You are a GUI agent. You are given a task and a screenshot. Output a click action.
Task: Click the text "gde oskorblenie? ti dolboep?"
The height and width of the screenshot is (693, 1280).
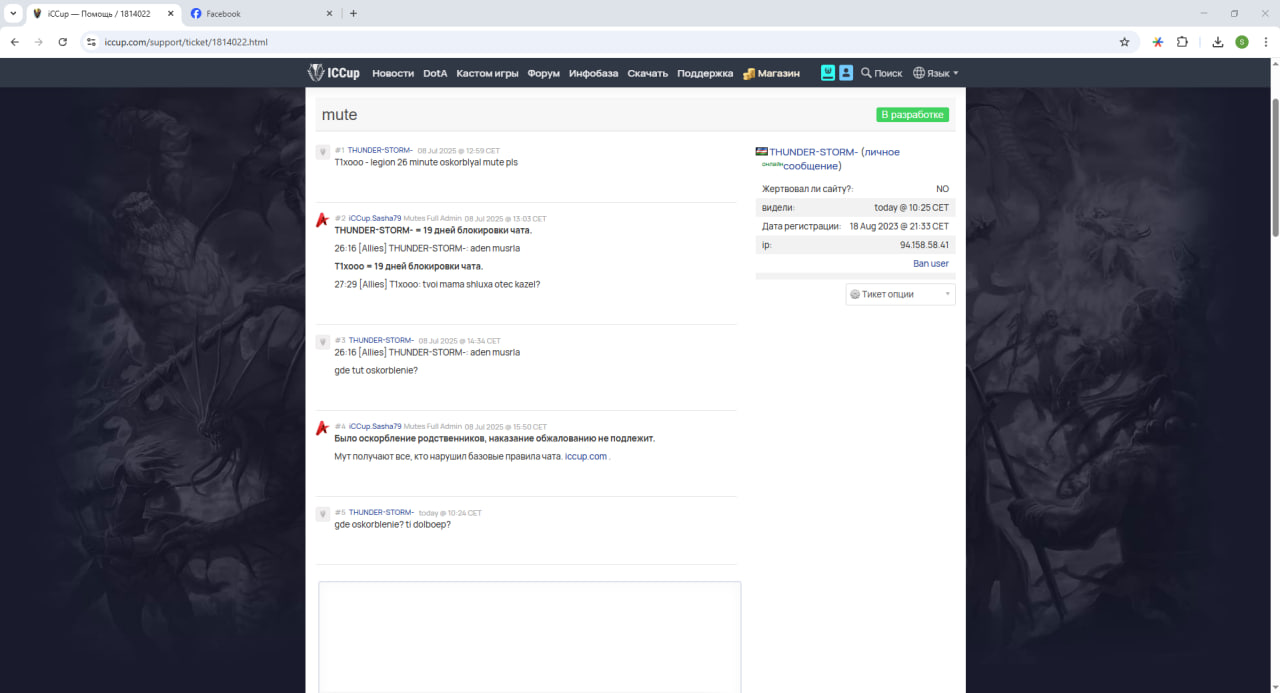click(x=392, y=524)
